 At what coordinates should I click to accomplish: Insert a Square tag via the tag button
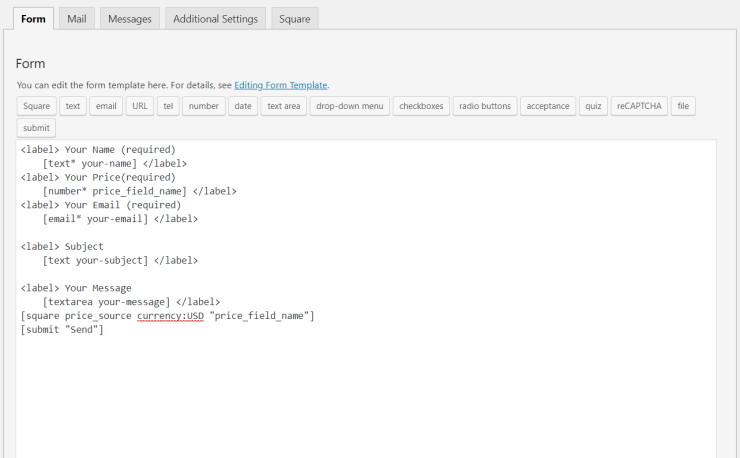[x=36, y=106]
